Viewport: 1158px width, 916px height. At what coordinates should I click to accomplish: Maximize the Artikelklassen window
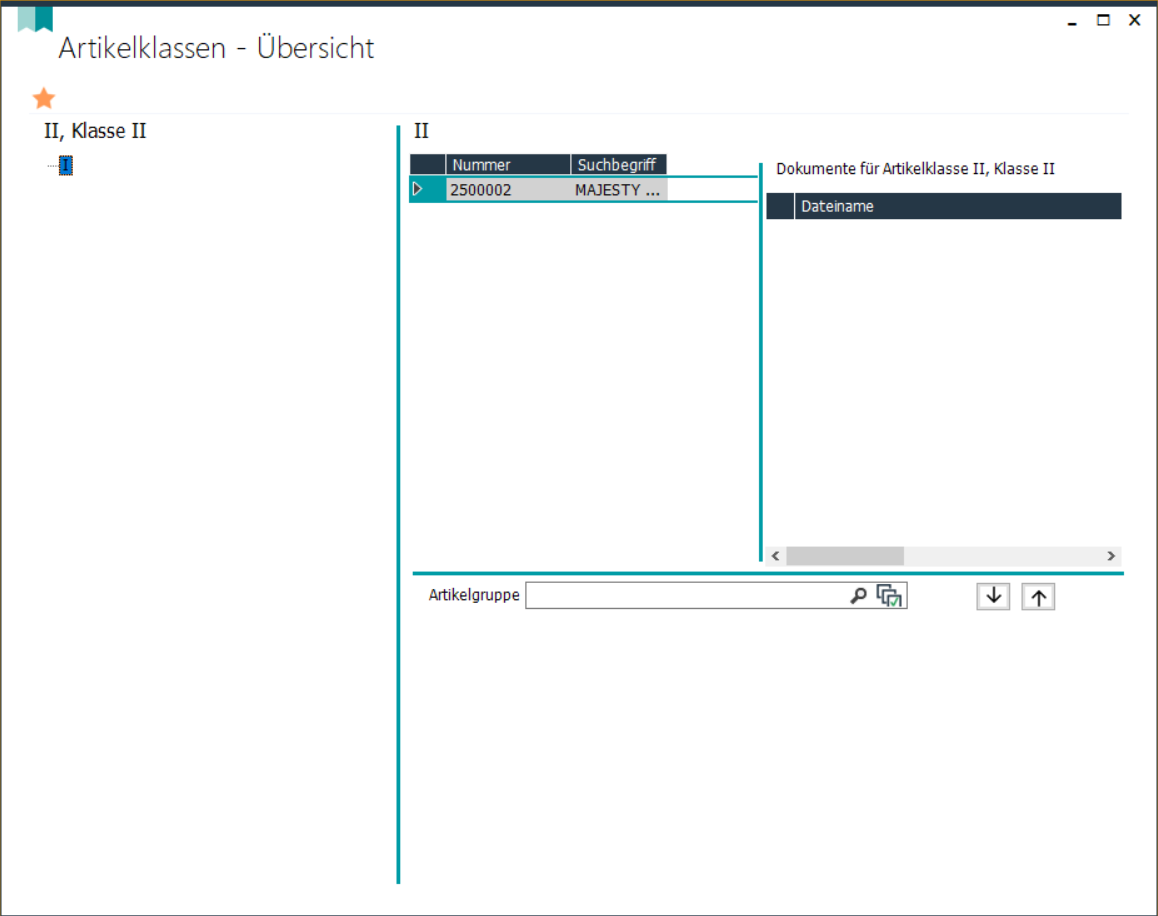pos(1103,20)
